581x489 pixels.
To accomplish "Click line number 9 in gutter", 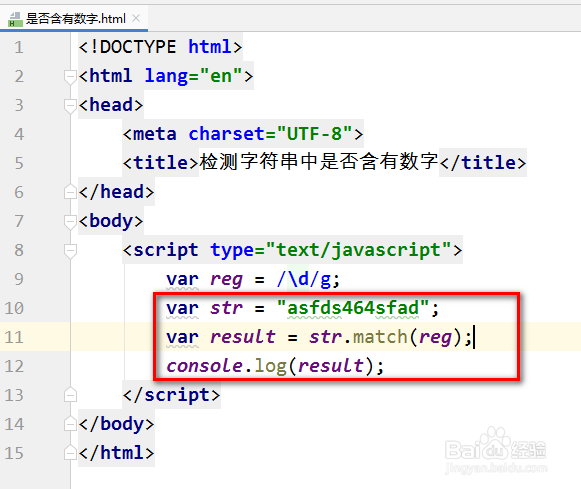I will [x=19, y=279].
